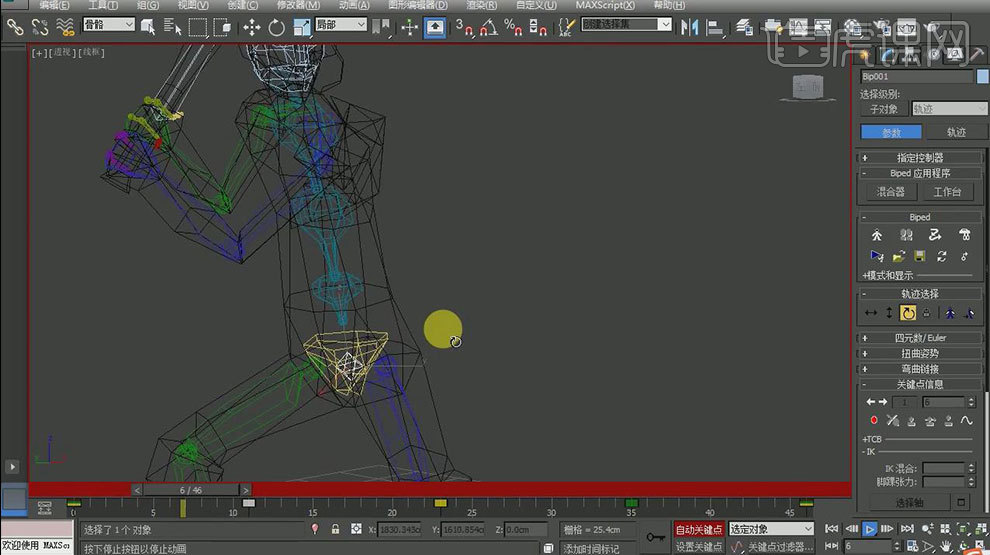Open the 选定对象 key filter dropdown
990x555 pixels.
click(x=771, y=529)
